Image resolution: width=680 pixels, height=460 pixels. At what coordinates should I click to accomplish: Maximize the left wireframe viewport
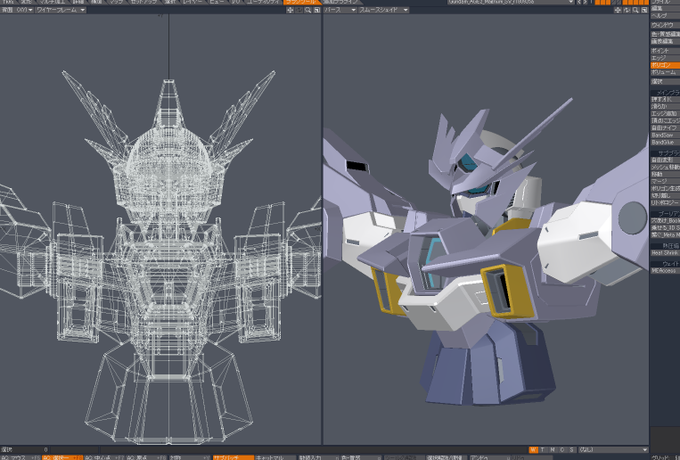click(x=317, y=10)
